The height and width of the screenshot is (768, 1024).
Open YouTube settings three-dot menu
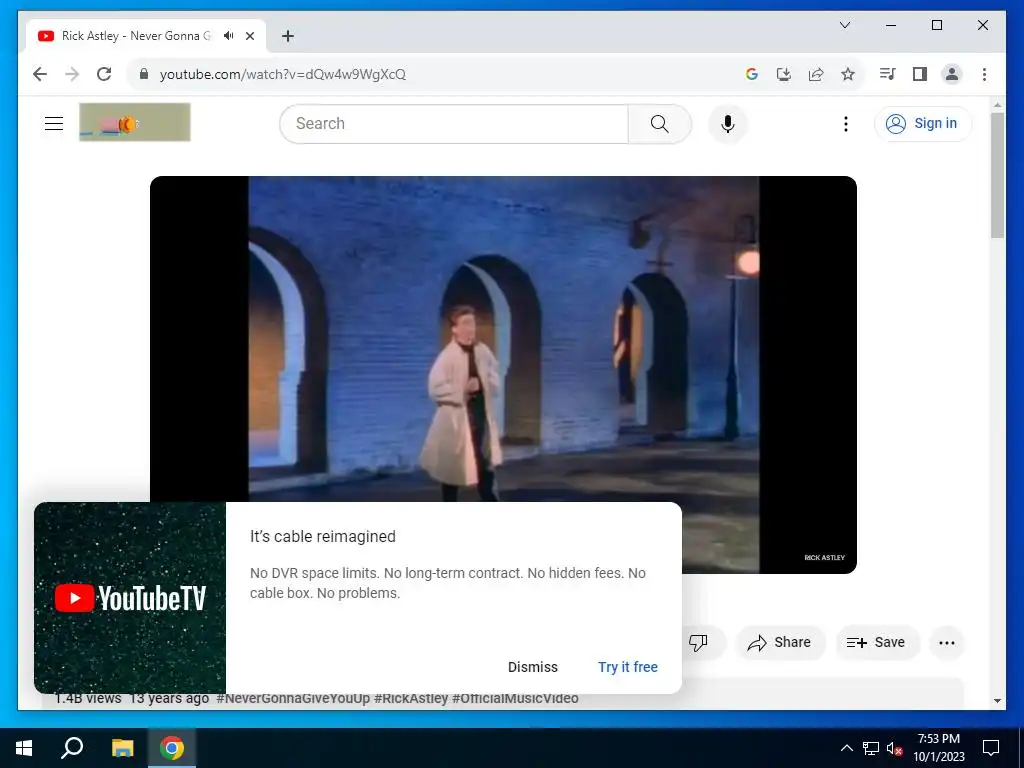click(846, 123)
